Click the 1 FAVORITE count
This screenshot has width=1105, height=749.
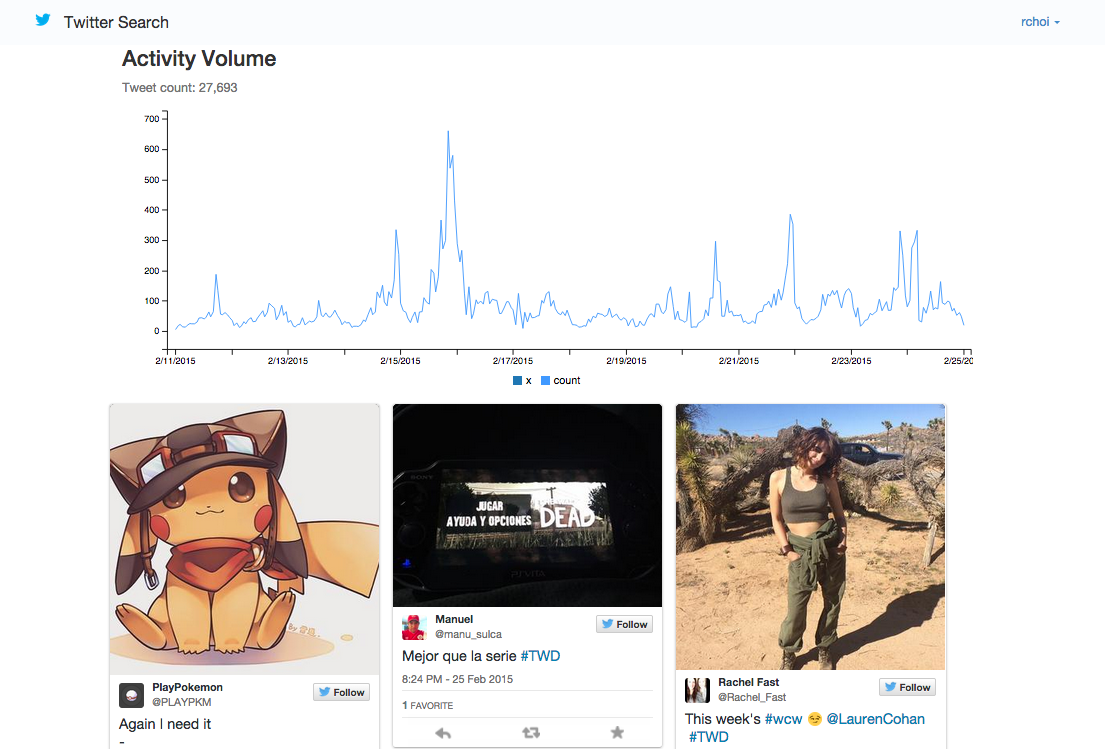[428, 705]
